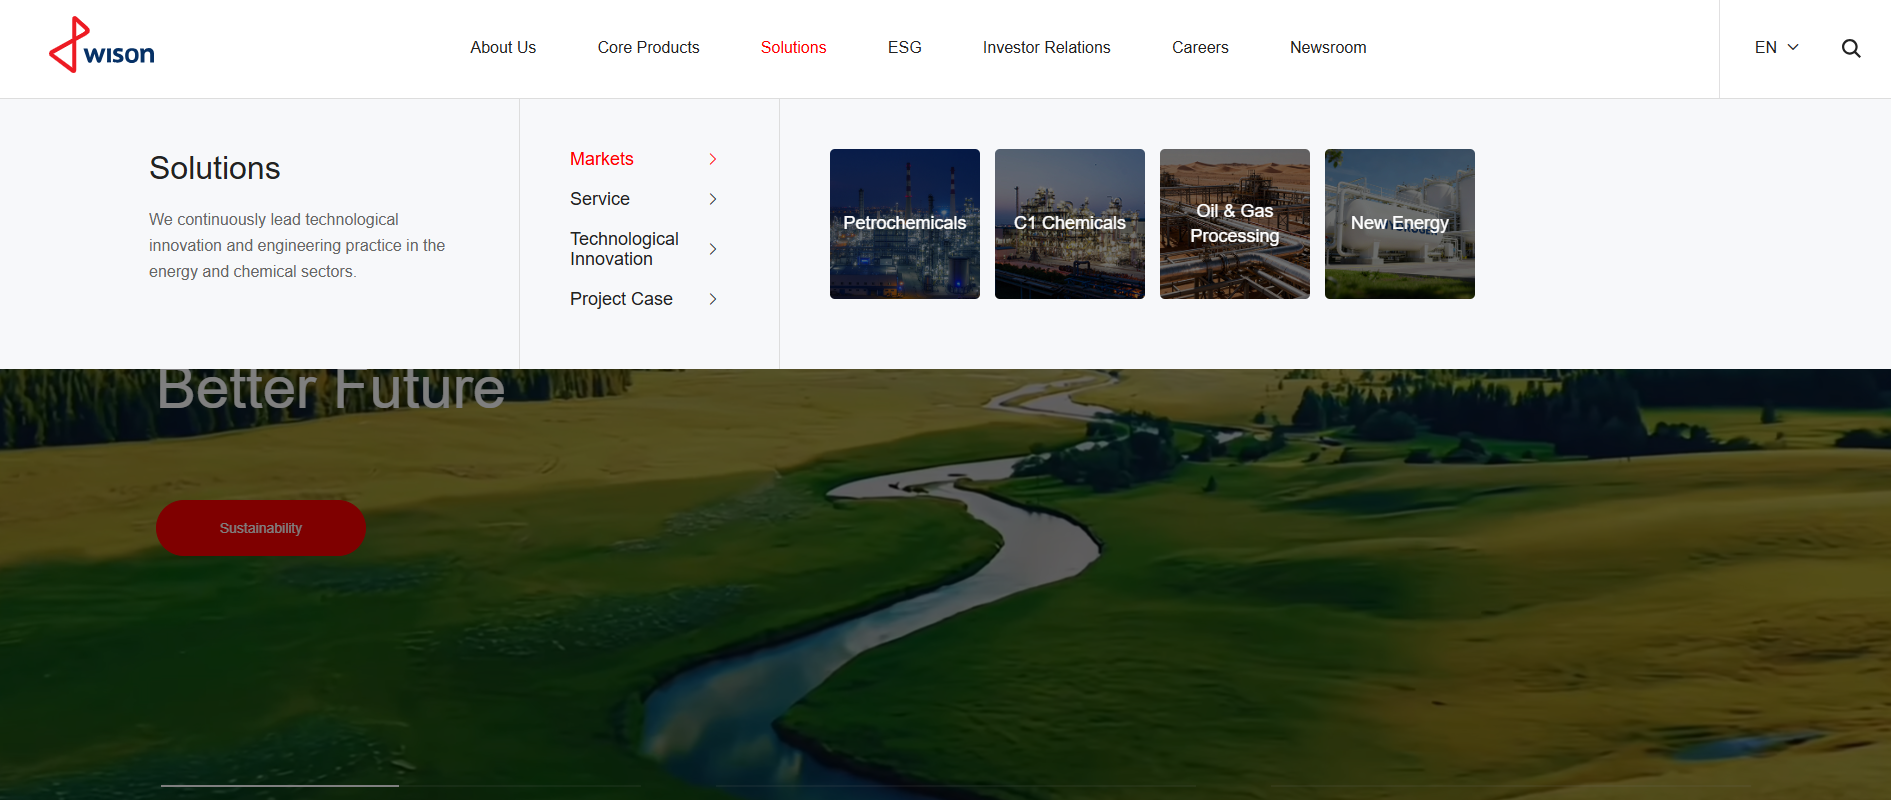The height and width of the screenshot is (800, 1891).
Task: Expand the Service submenu arrow
Action: pyautogui.click(x=713, y=199)
